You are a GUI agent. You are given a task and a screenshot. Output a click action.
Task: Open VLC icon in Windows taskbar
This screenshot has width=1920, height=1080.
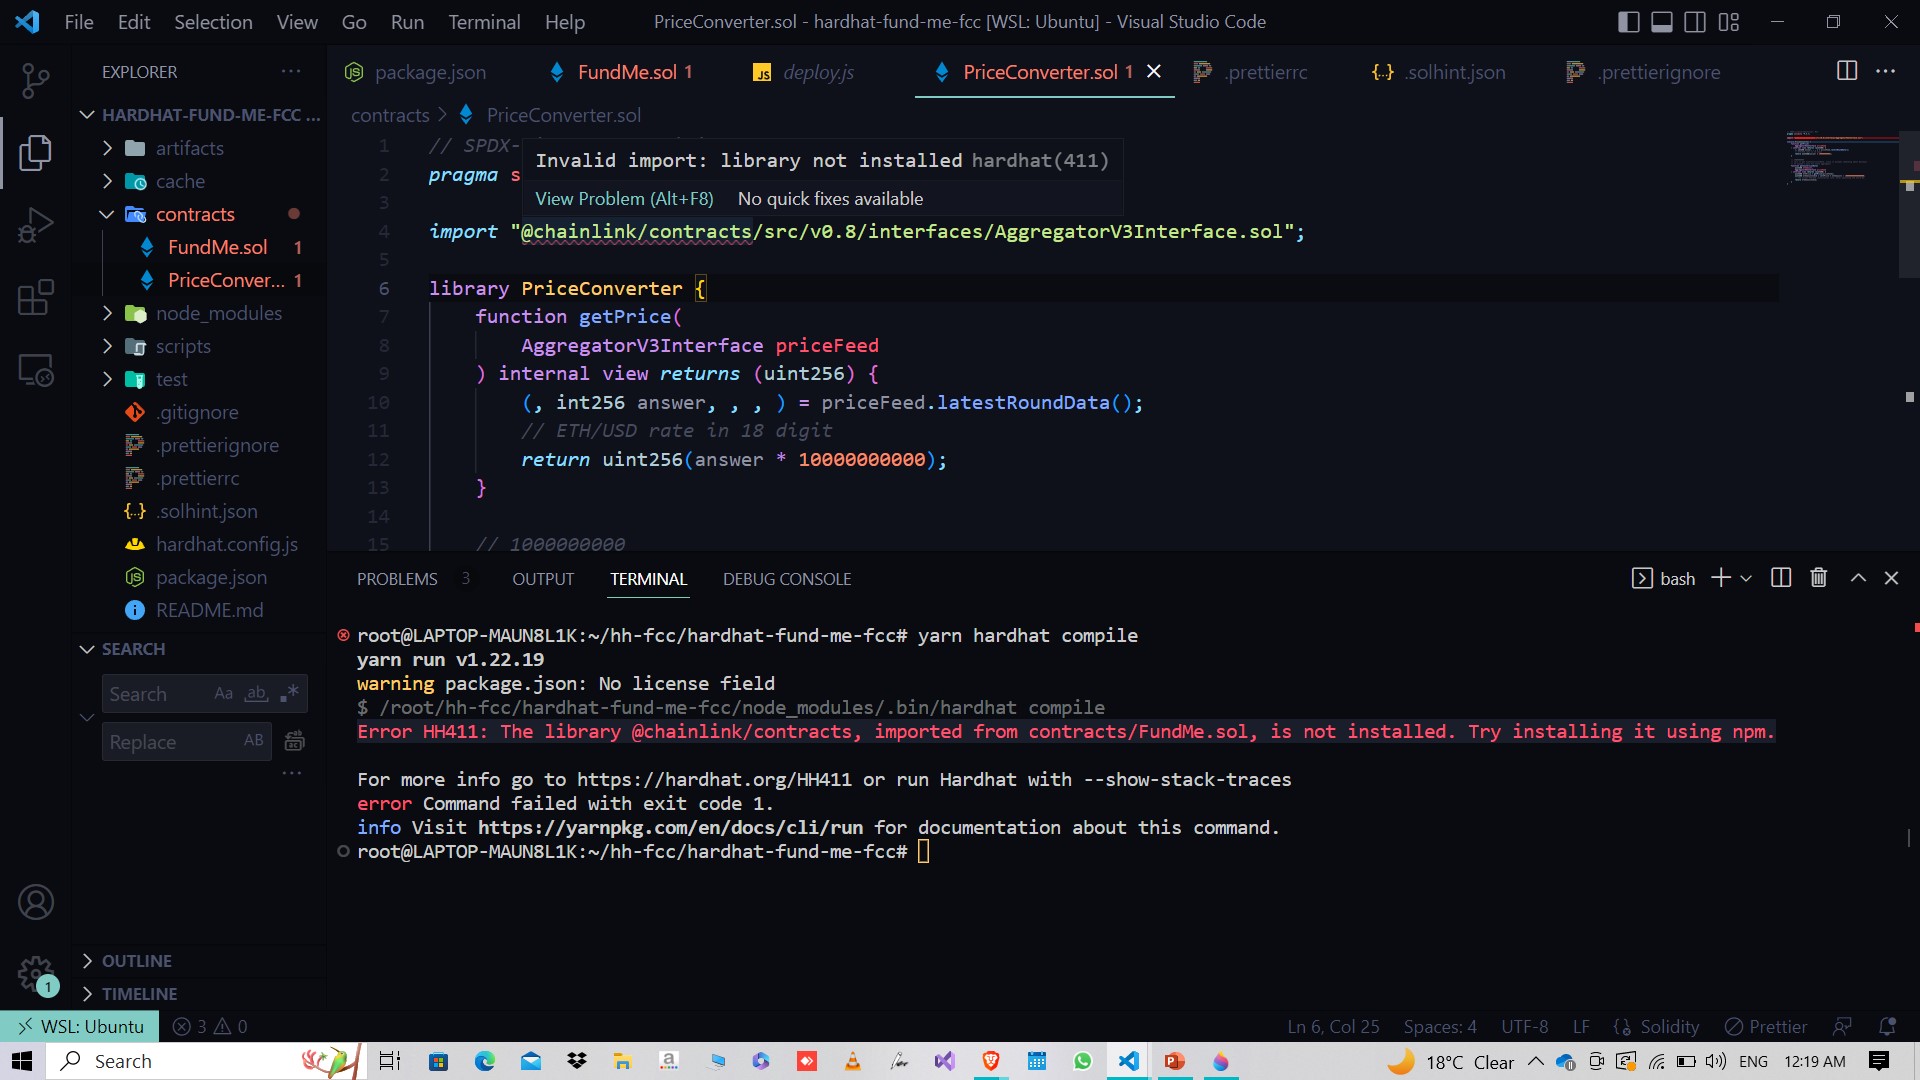[853, 1061]
